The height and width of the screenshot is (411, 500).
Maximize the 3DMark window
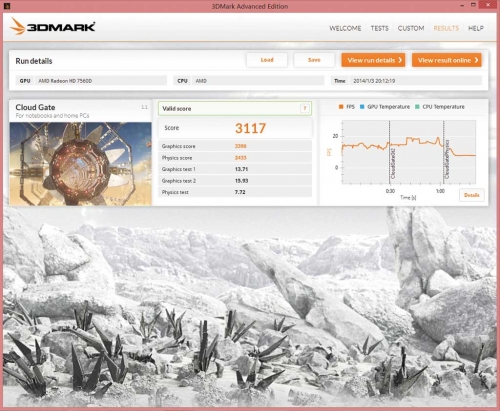click(x=473, y=5)
